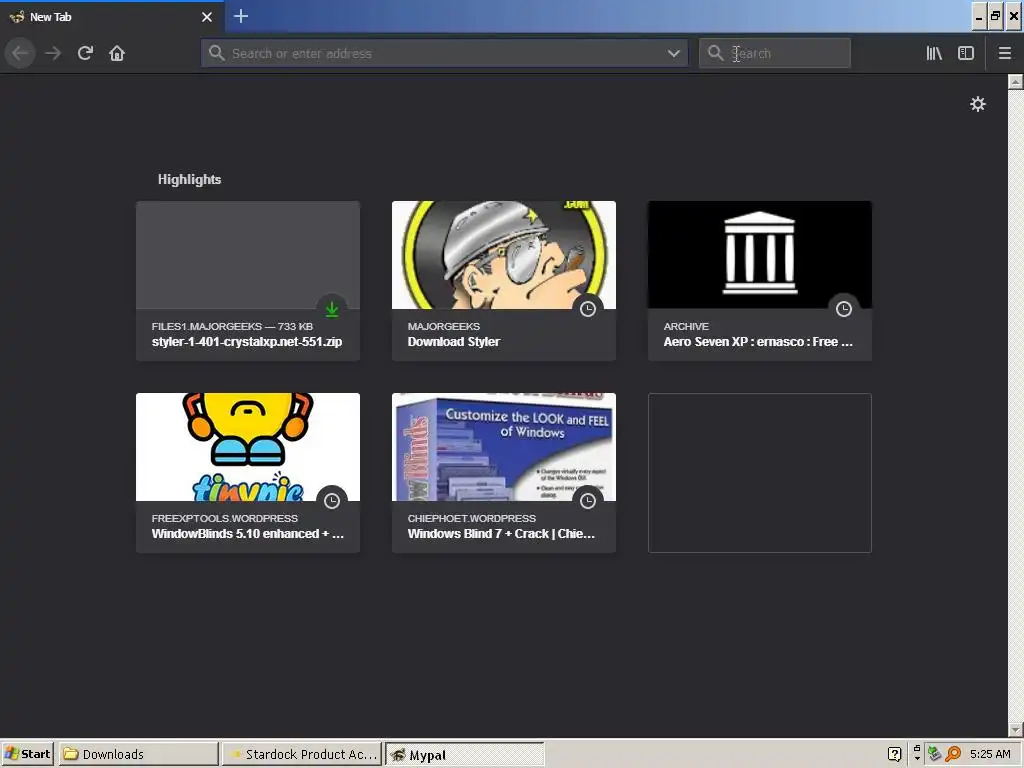Screen dimensions: 1024x768
Task: Open styler-1-401-crystalxp.net-551.zip highlight
Action: (x=248, y=281)
